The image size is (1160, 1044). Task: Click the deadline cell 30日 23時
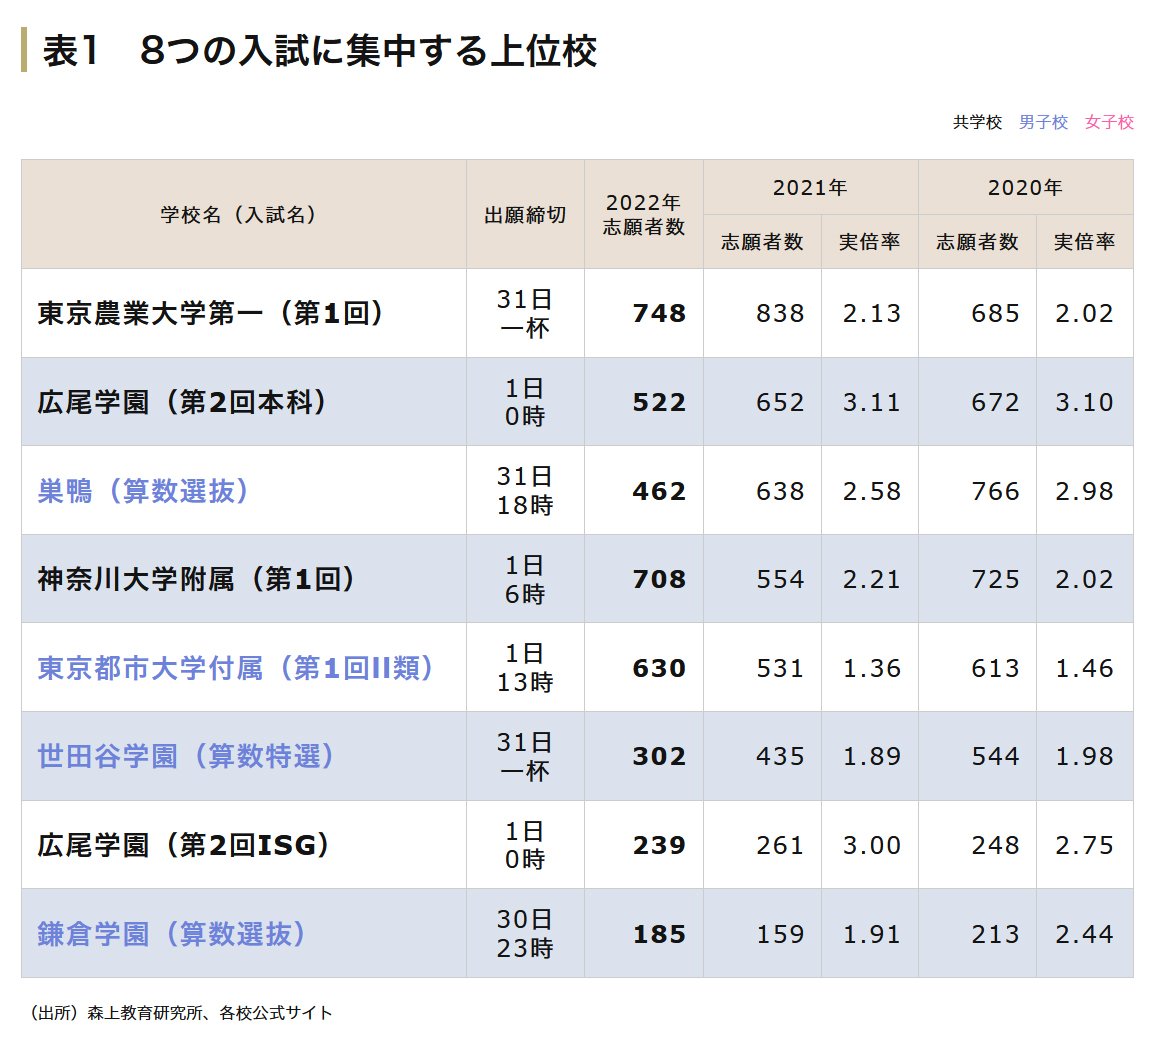point(525,934)
